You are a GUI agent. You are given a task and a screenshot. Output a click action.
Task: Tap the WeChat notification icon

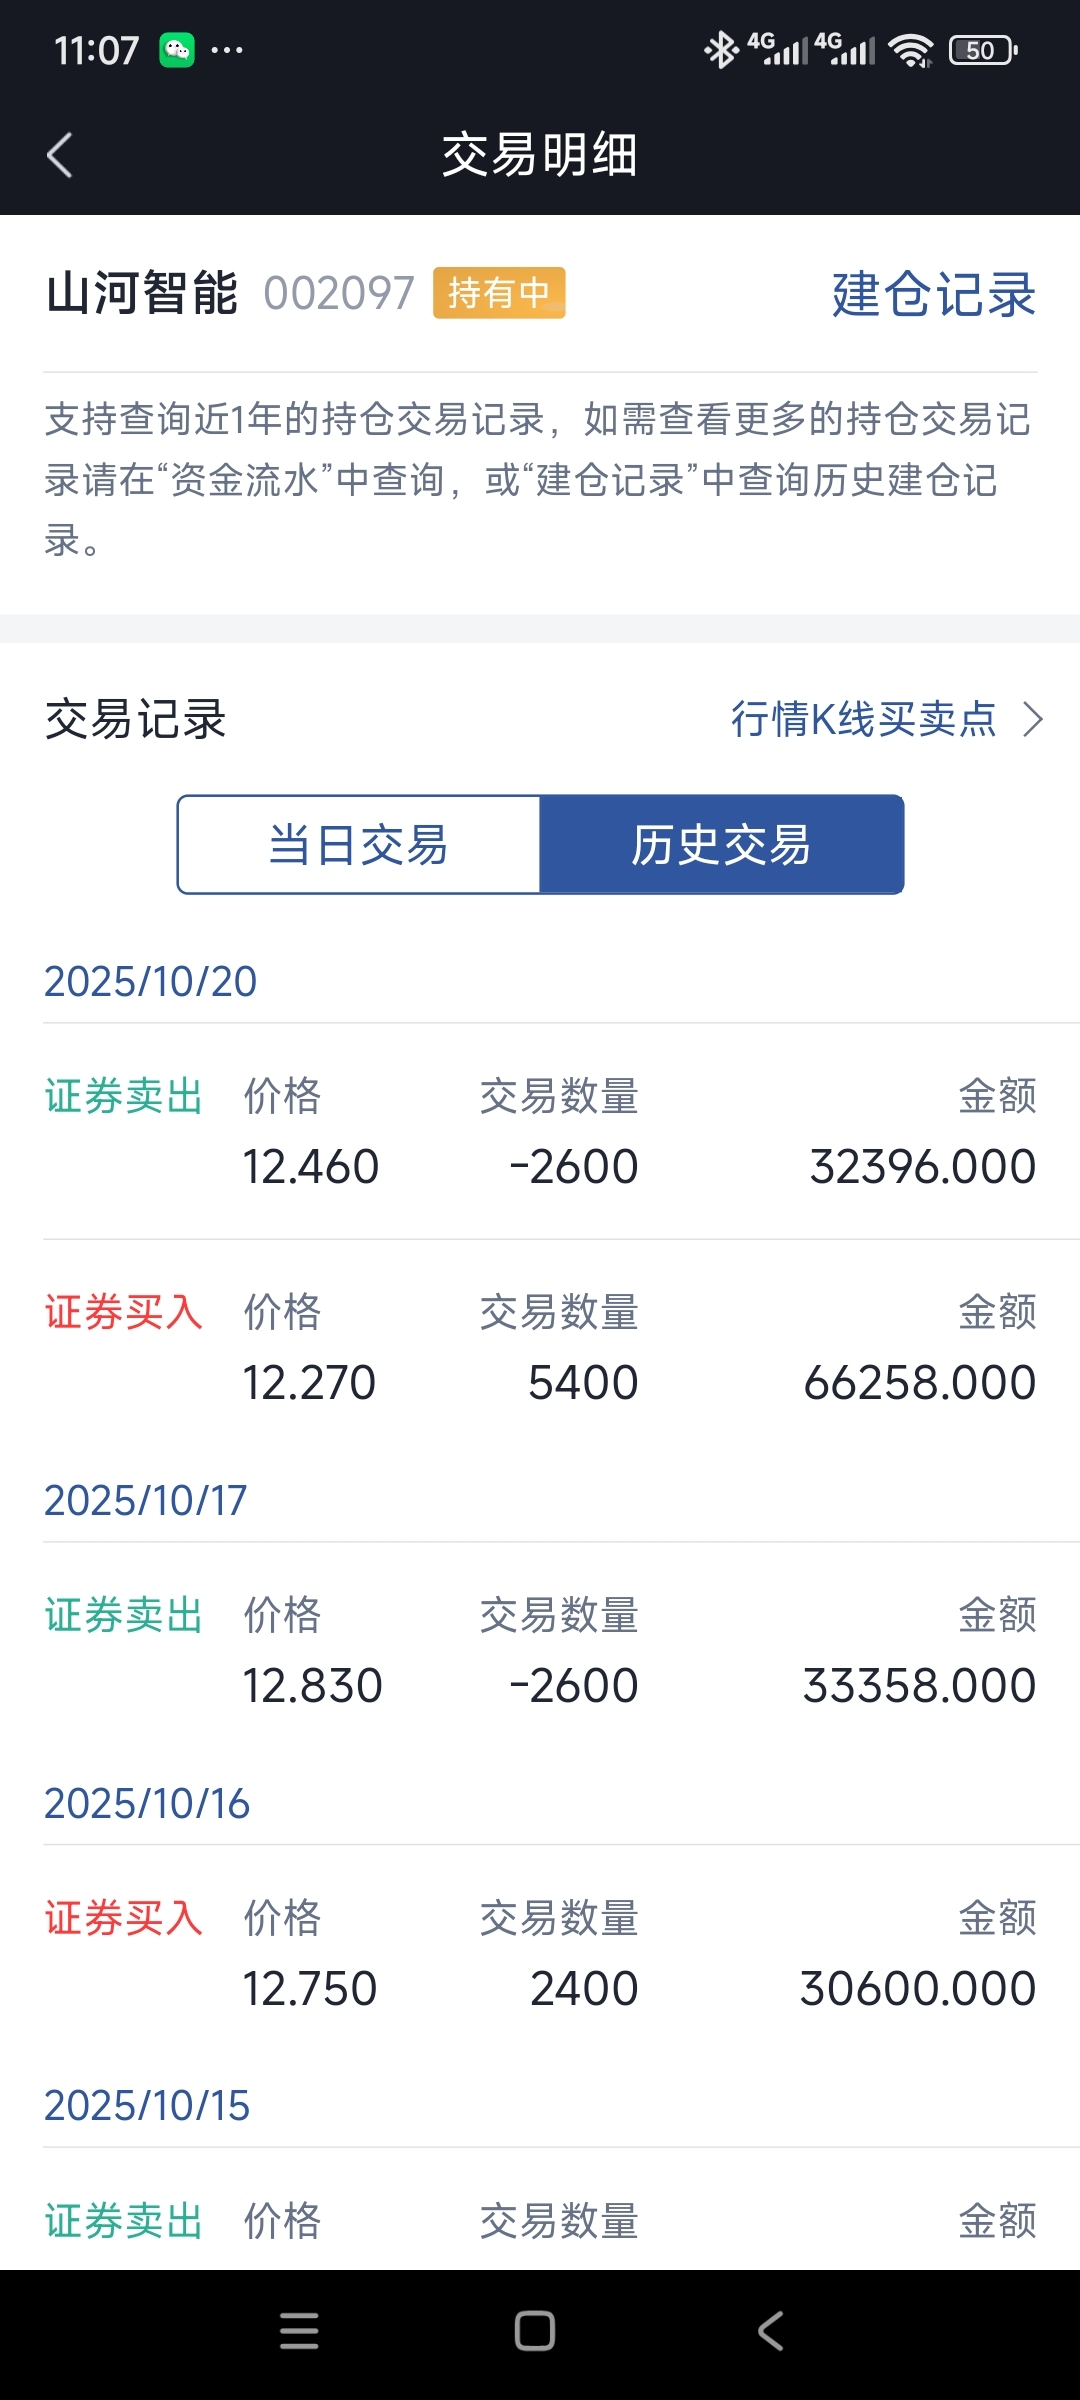(x=177, y=50)
